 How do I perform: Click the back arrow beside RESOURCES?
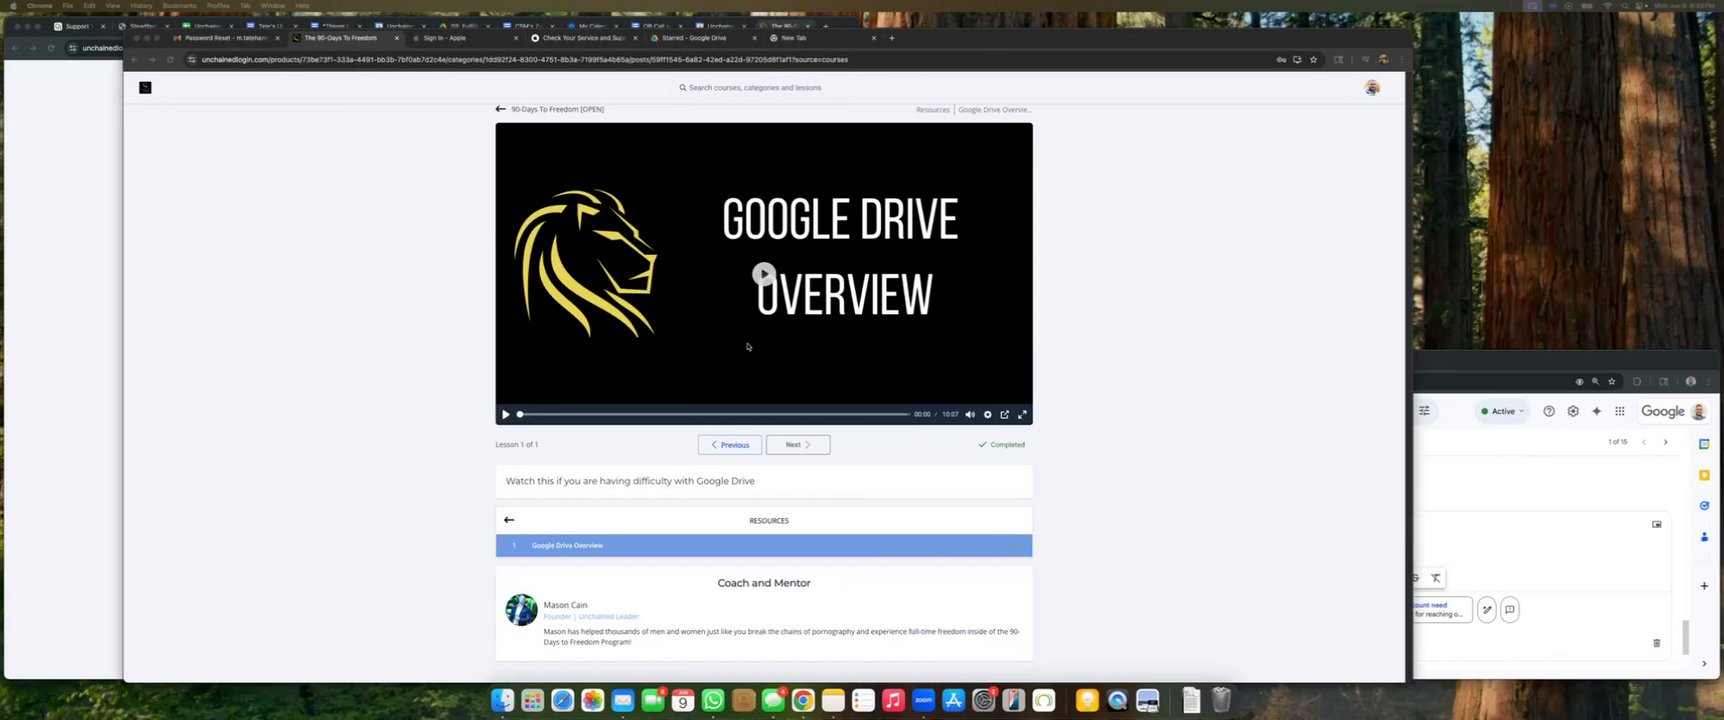[x=509, y=520]
